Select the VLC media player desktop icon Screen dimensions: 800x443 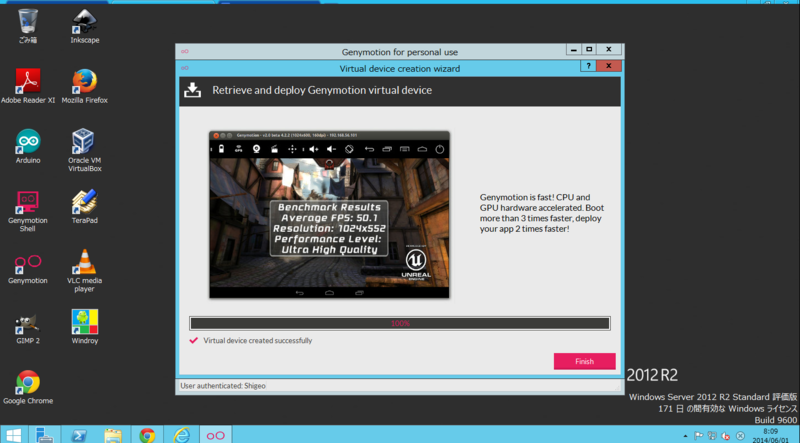(85, 270)
